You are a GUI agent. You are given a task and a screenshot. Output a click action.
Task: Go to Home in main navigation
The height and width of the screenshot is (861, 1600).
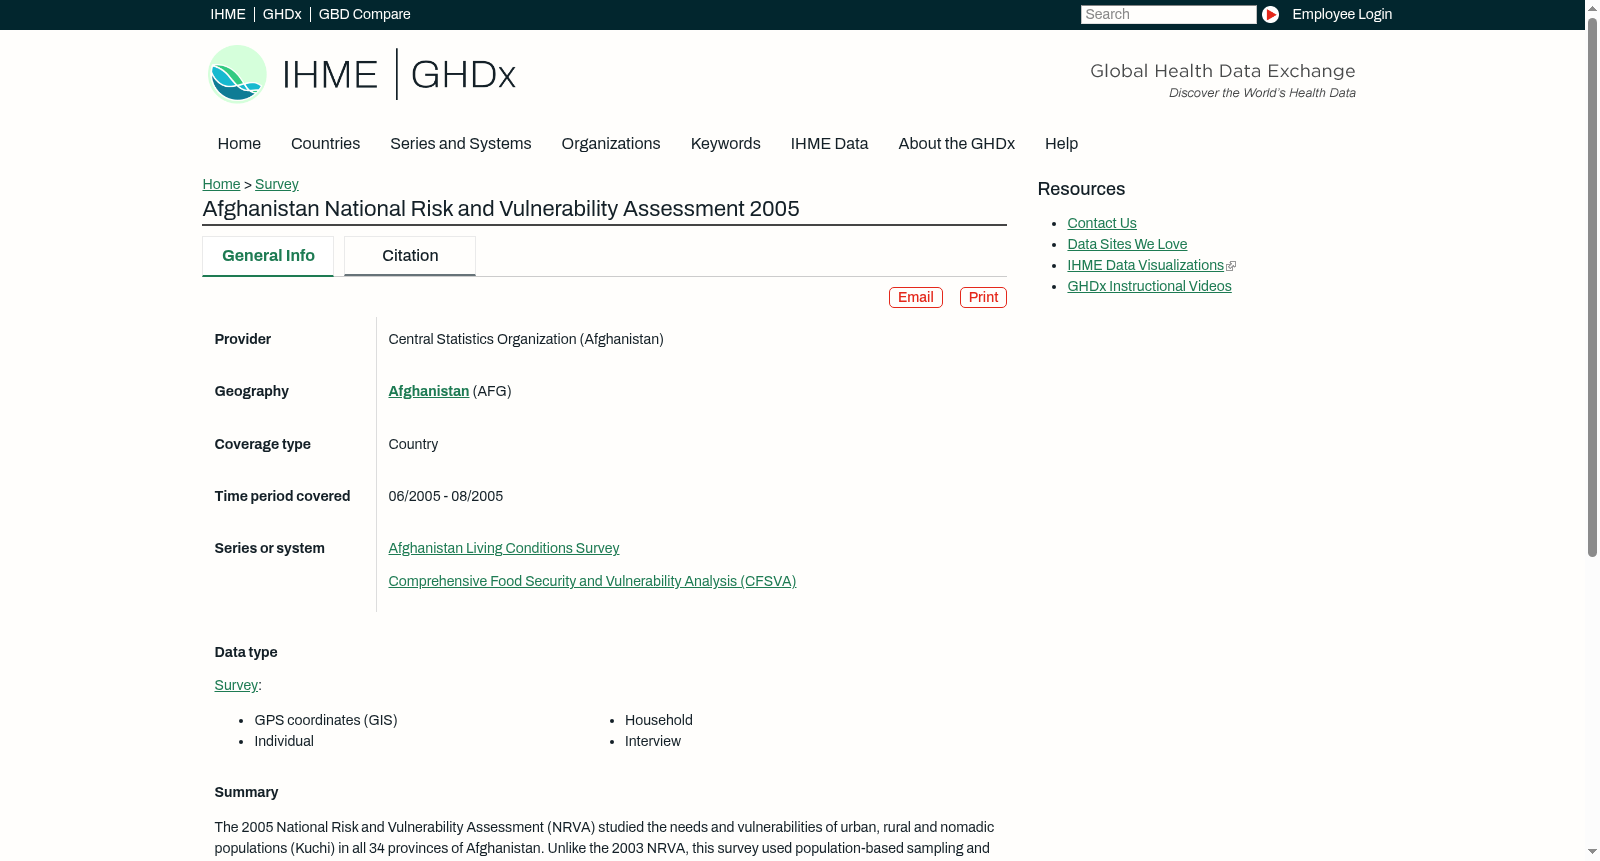239,144
